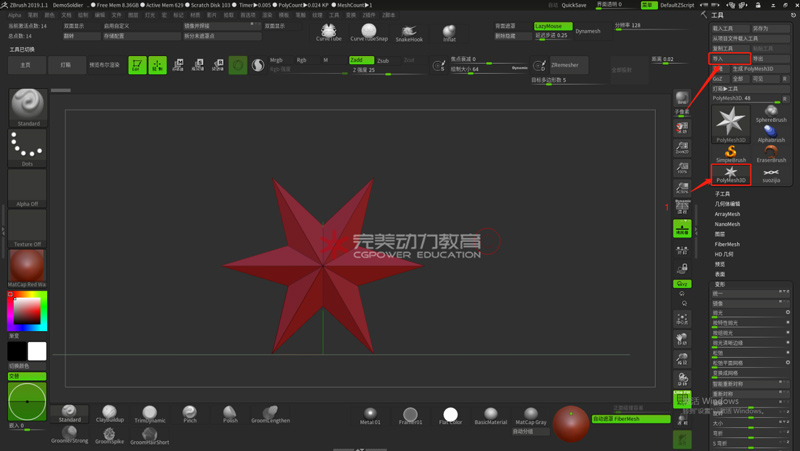
Task: Click the QuickSave button
Action: (x=574, y=5)
